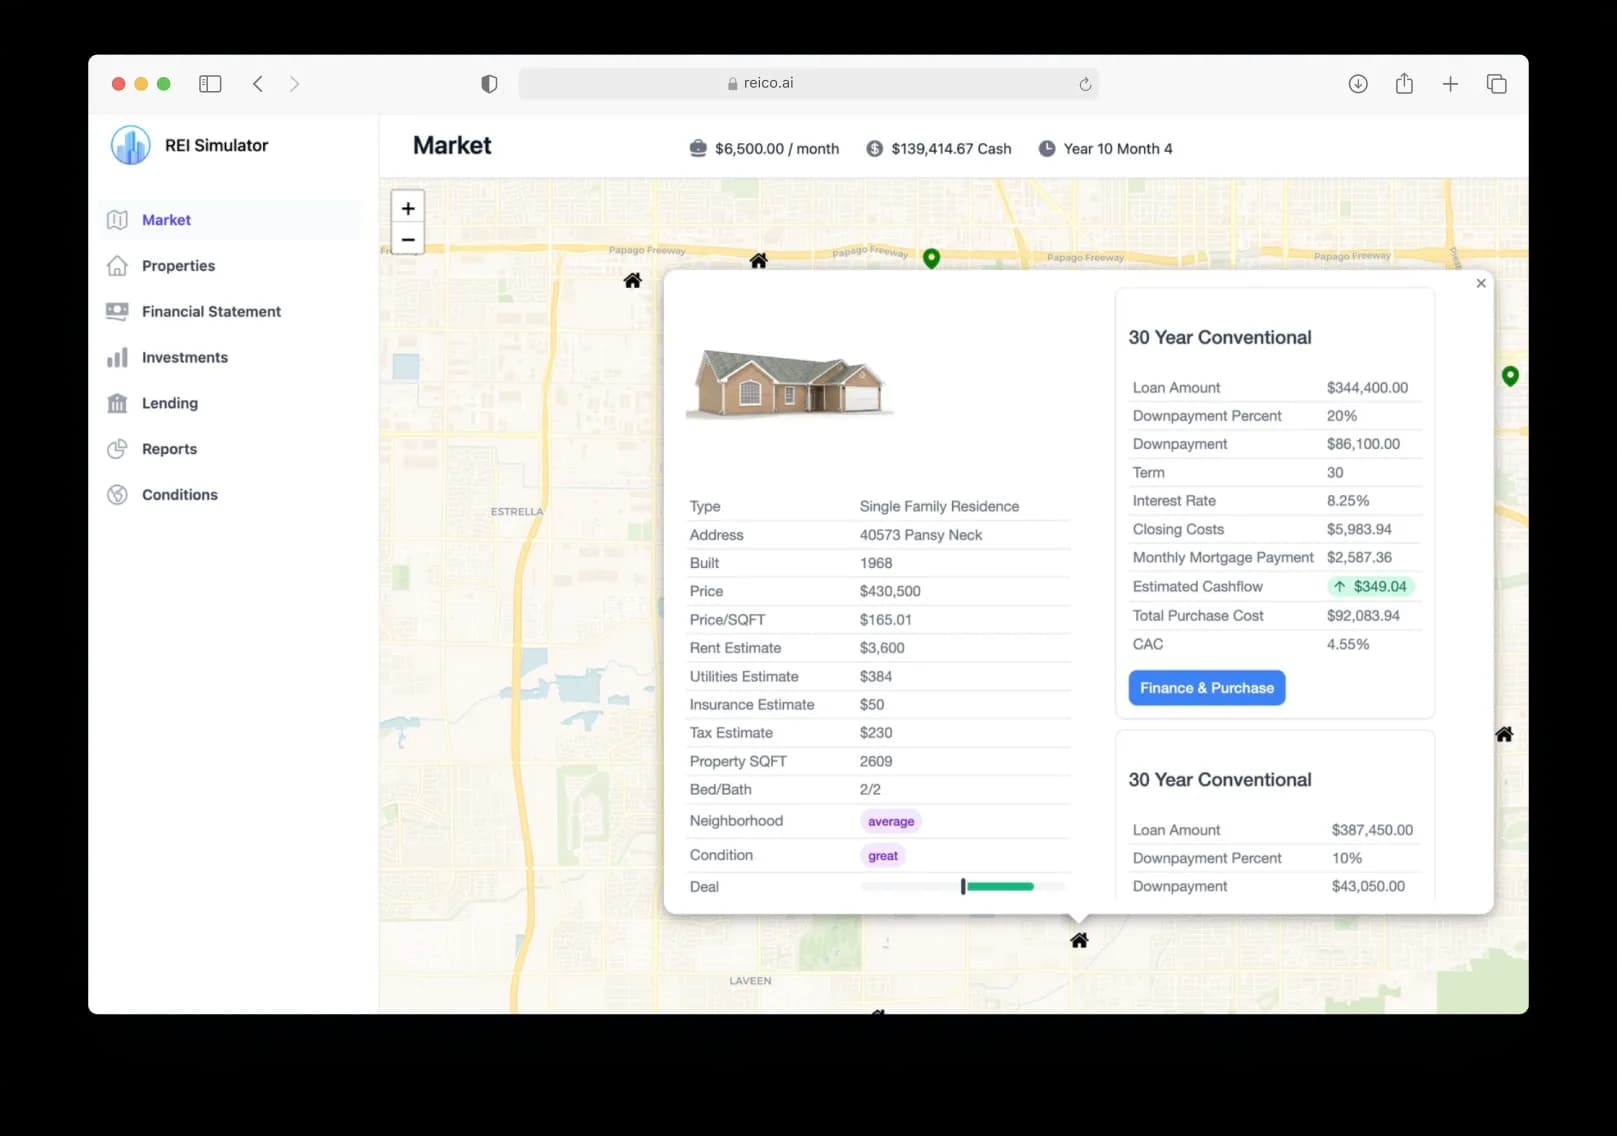Screen dimensions: 1617x1136
Task: Zoom in on the map
Action: click(408, 209)
